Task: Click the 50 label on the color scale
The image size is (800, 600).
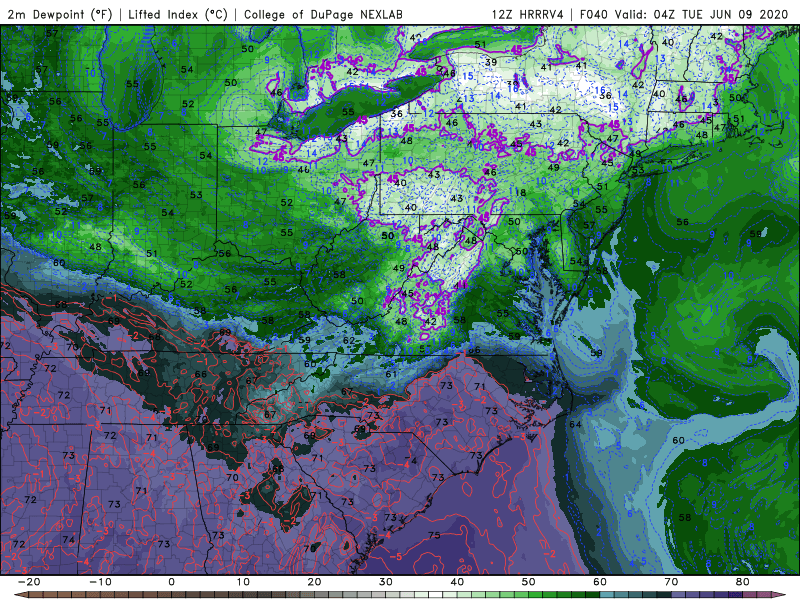Action: click(x=529, y=582)
